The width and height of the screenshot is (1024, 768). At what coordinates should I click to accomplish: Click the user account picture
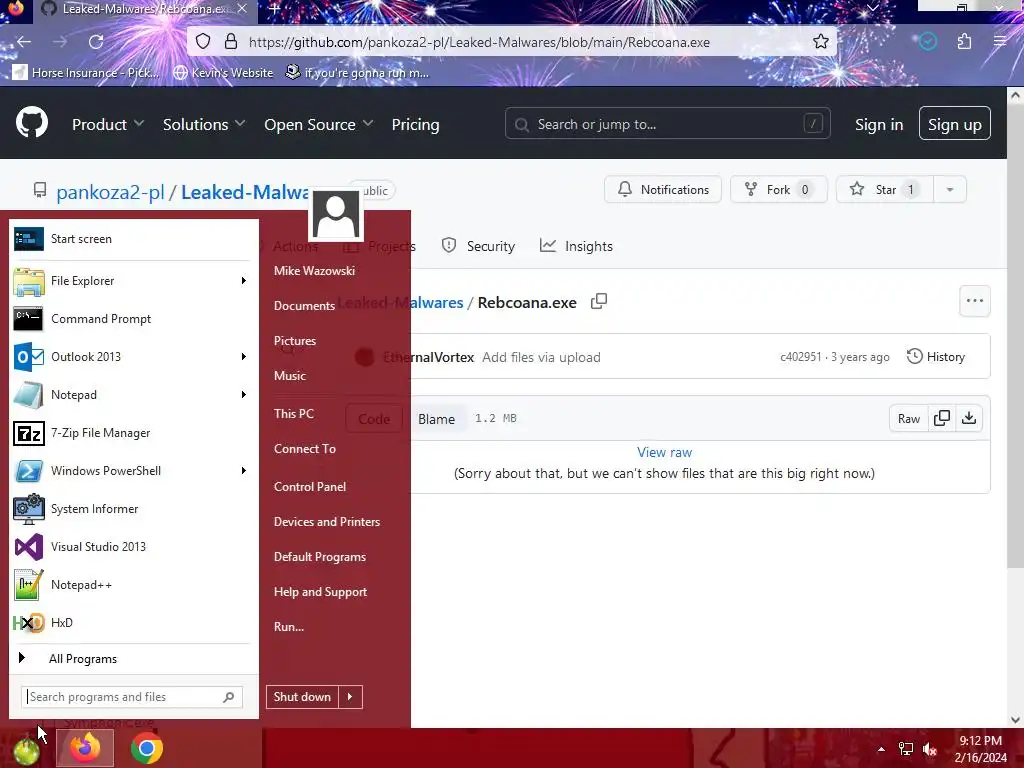[336, 215]
